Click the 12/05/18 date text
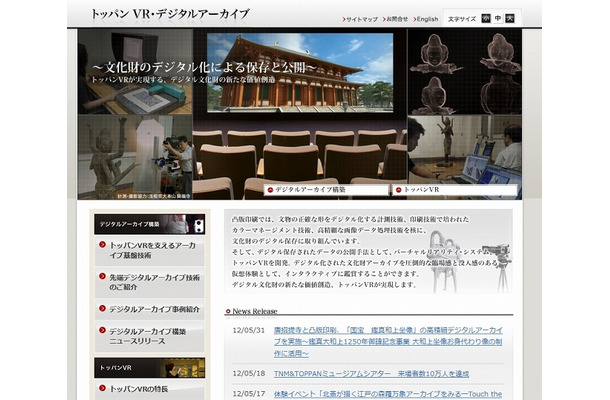The image size is (610, 400). 249,374
